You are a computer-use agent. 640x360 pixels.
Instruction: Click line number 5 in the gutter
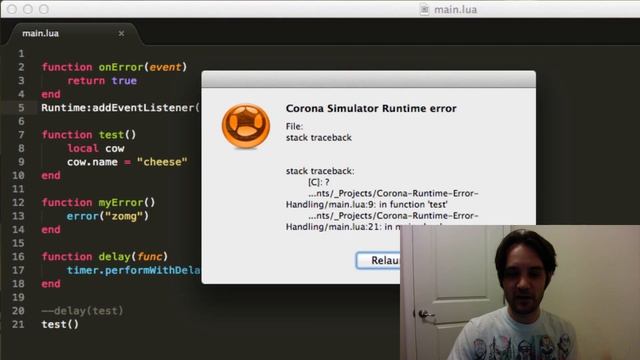[x=21, y=108]
